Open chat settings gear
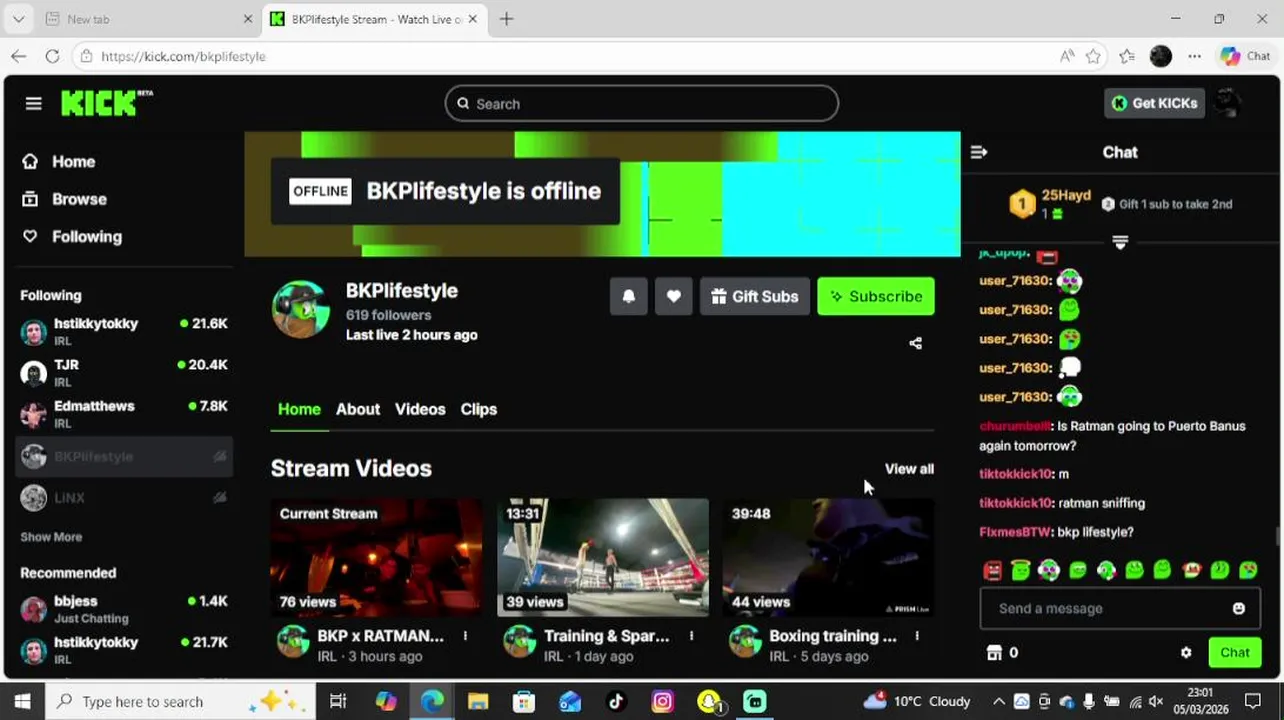Image resolution: width=1284 pixels, height=720 pixels. click(x=1186, y=653)
